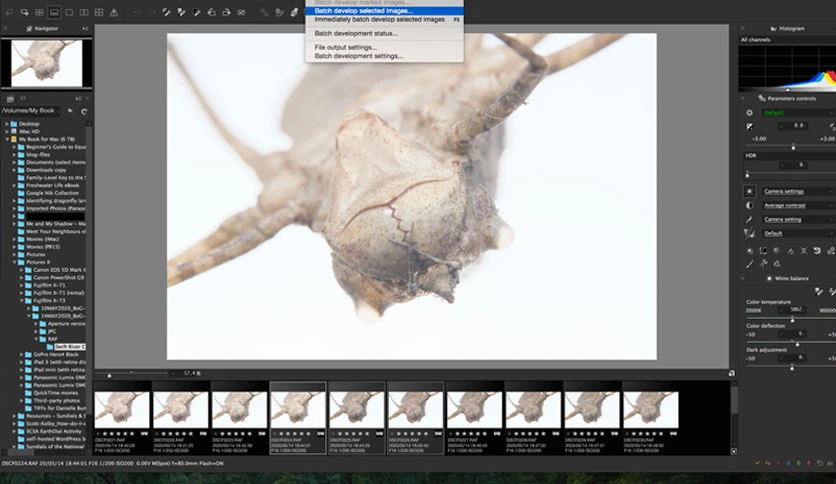The width and height of the screenshot is (836, 484).
Task: Collapse the My Book for Mac node
Action: pyautogui.click(x=7, y=139)
